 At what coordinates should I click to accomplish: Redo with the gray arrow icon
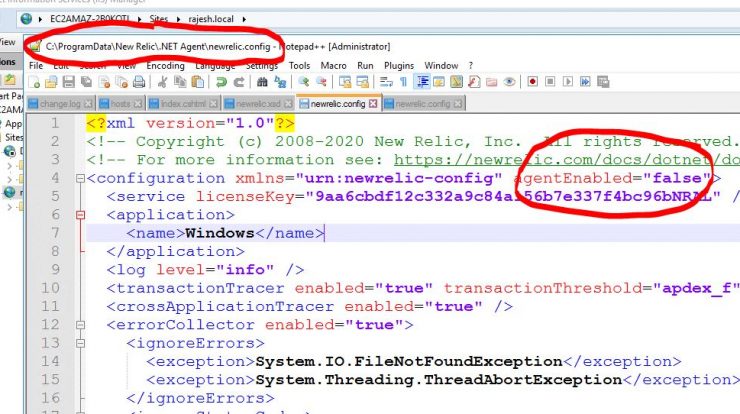pos(239,82)
